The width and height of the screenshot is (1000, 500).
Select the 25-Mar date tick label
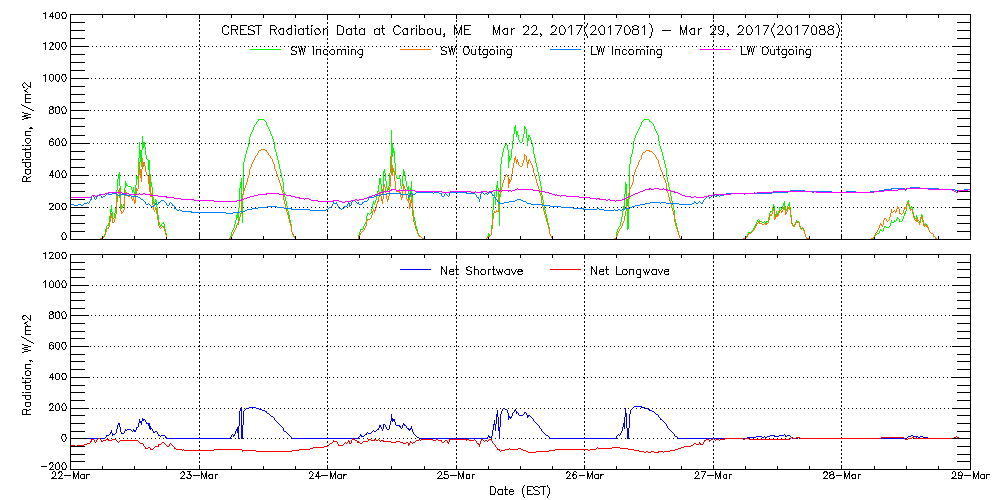tap(456, 478)
